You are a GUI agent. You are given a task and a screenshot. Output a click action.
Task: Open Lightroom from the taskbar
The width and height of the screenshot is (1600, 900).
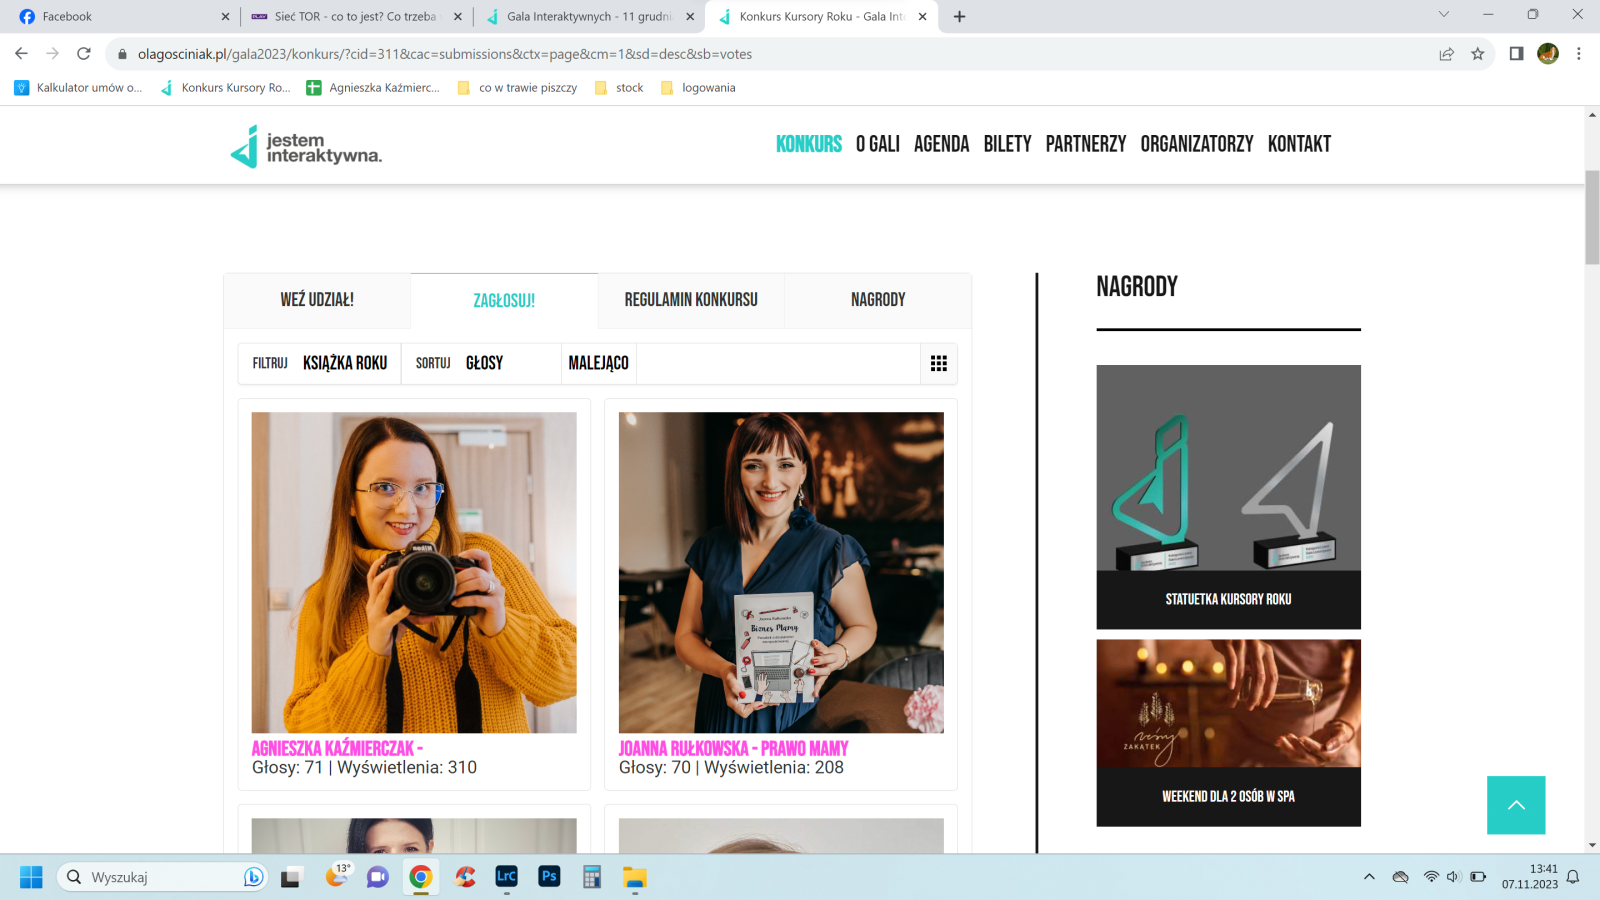pyautogui.click(x=505, y=877)
